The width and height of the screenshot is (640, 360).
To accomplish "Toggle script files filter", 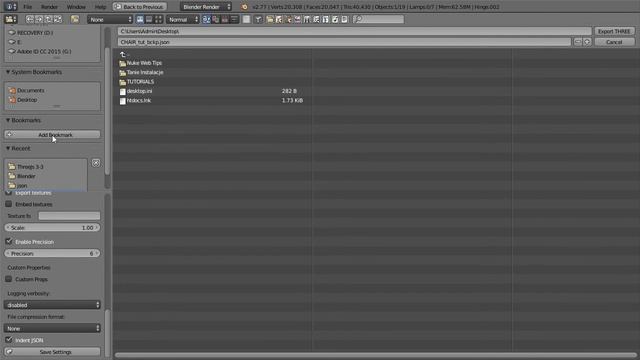I will click(316, 19).
